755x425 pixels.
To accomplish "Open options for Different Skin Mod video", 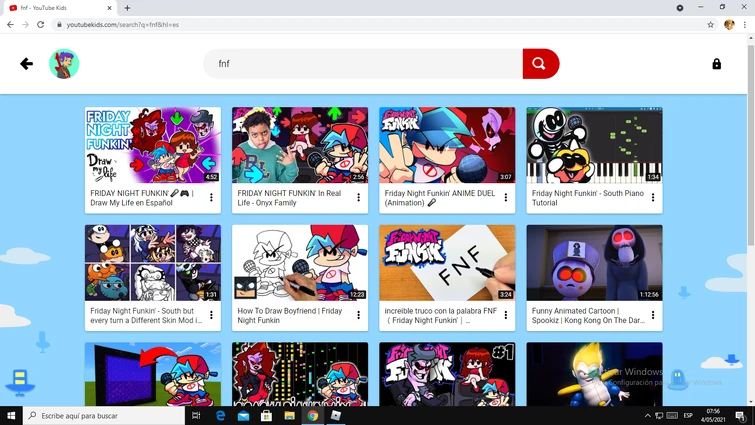I will coord(211,315).
